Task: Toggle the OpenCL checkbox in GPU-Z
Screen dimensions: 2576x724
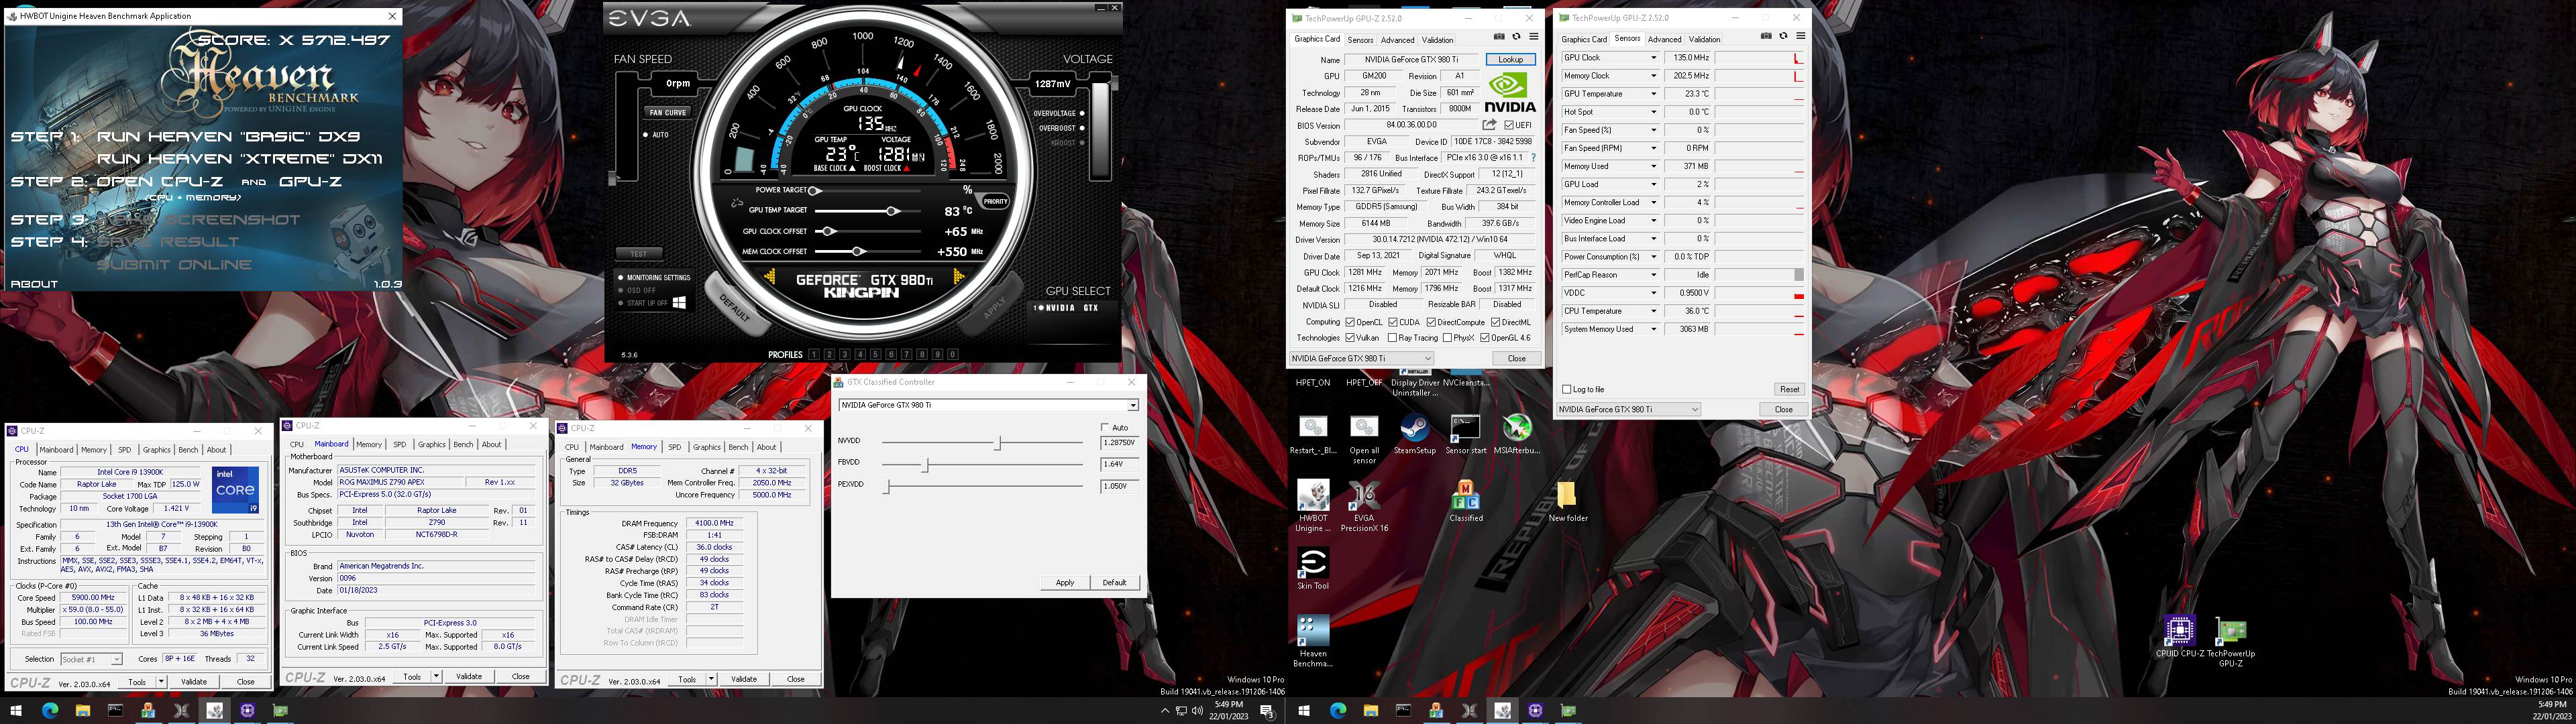Action: click(1350, 322)
